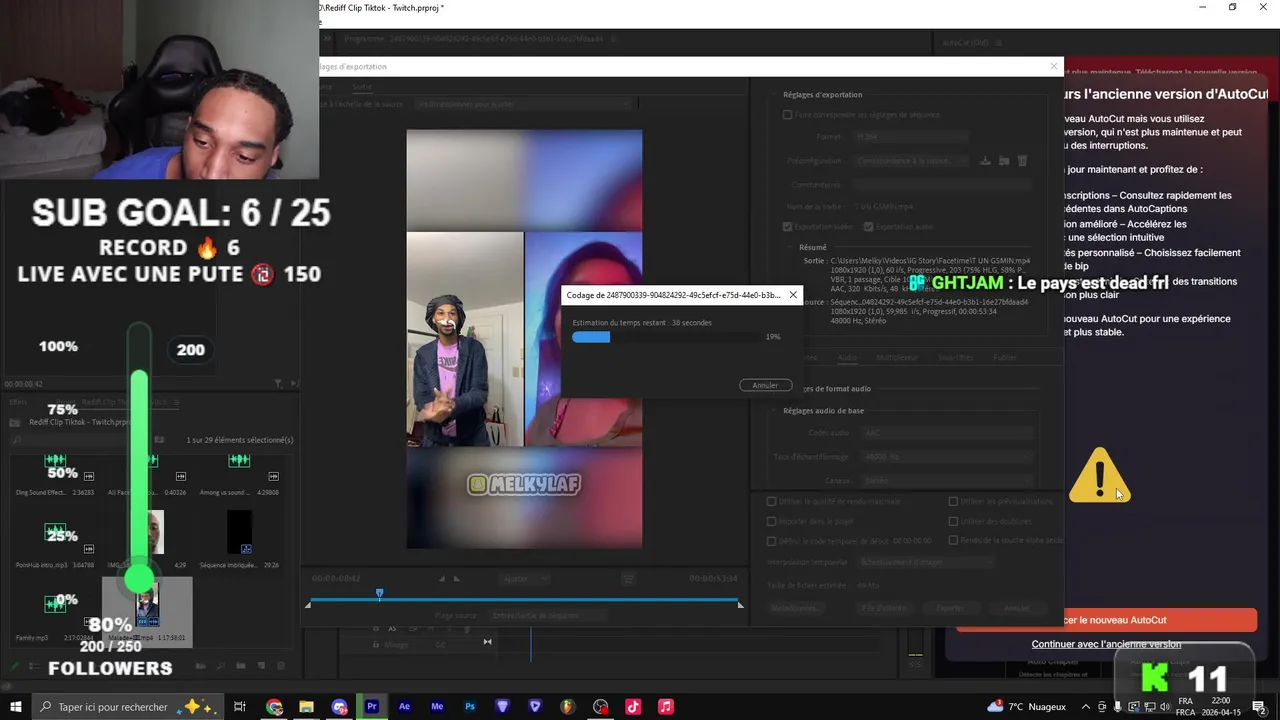Open FL Studio from the taskbar
The image size is (1280, 720).
pos(567,707)
